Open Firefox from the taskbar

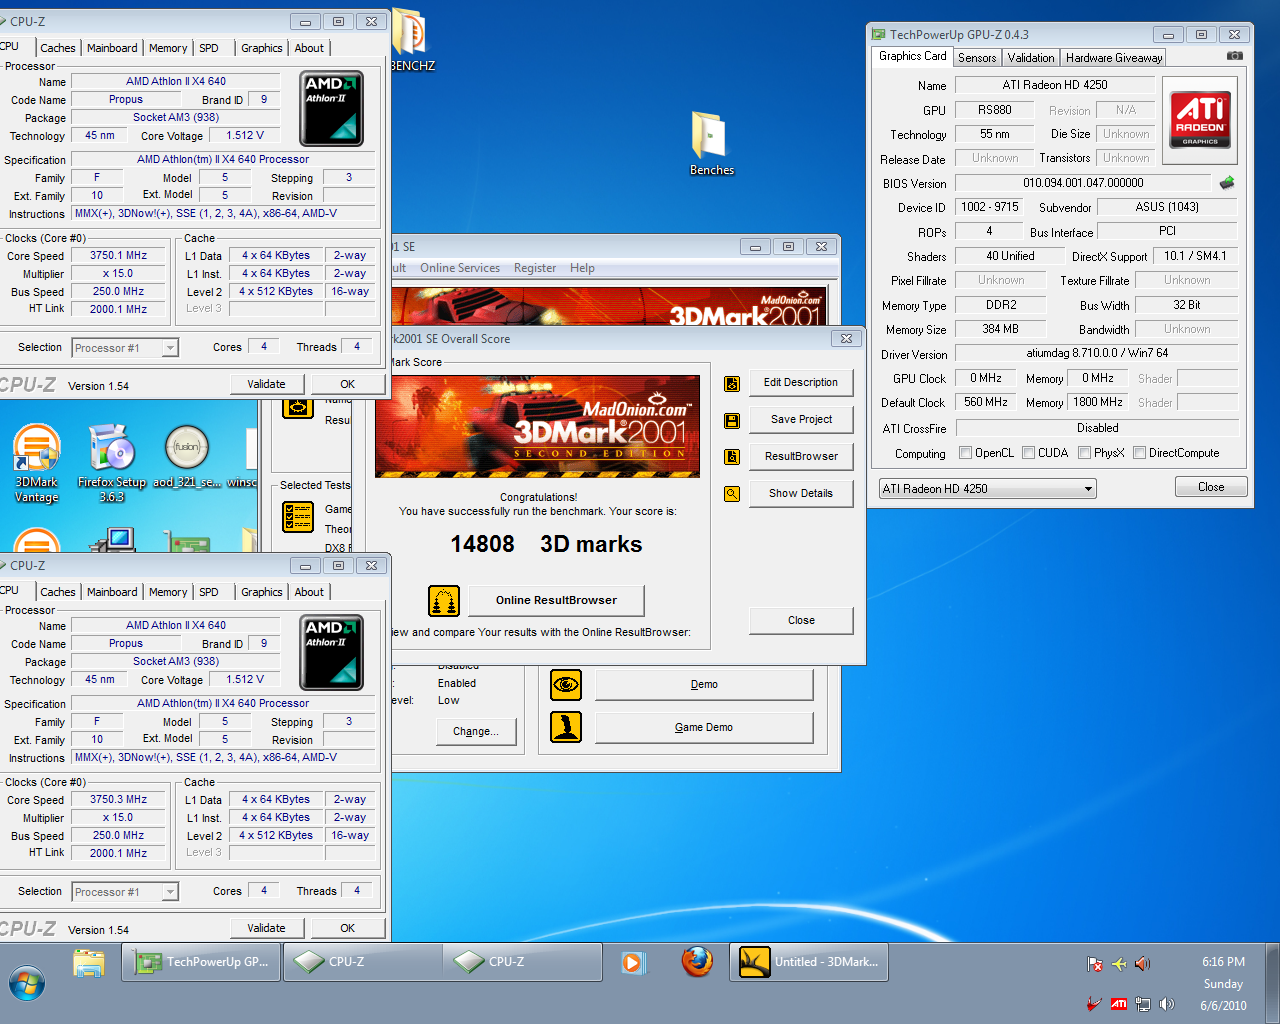pyautogui.click(x=697, y=962)
